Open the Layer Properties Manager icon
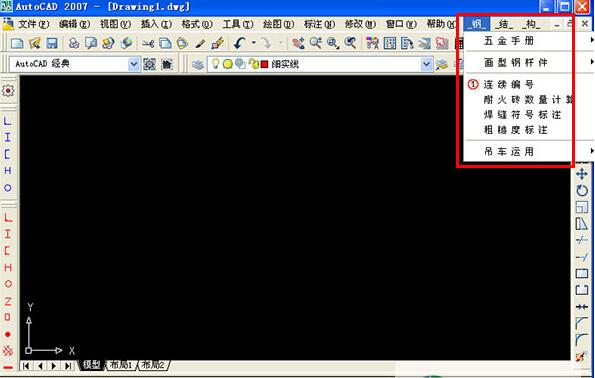 coord(198,64)
